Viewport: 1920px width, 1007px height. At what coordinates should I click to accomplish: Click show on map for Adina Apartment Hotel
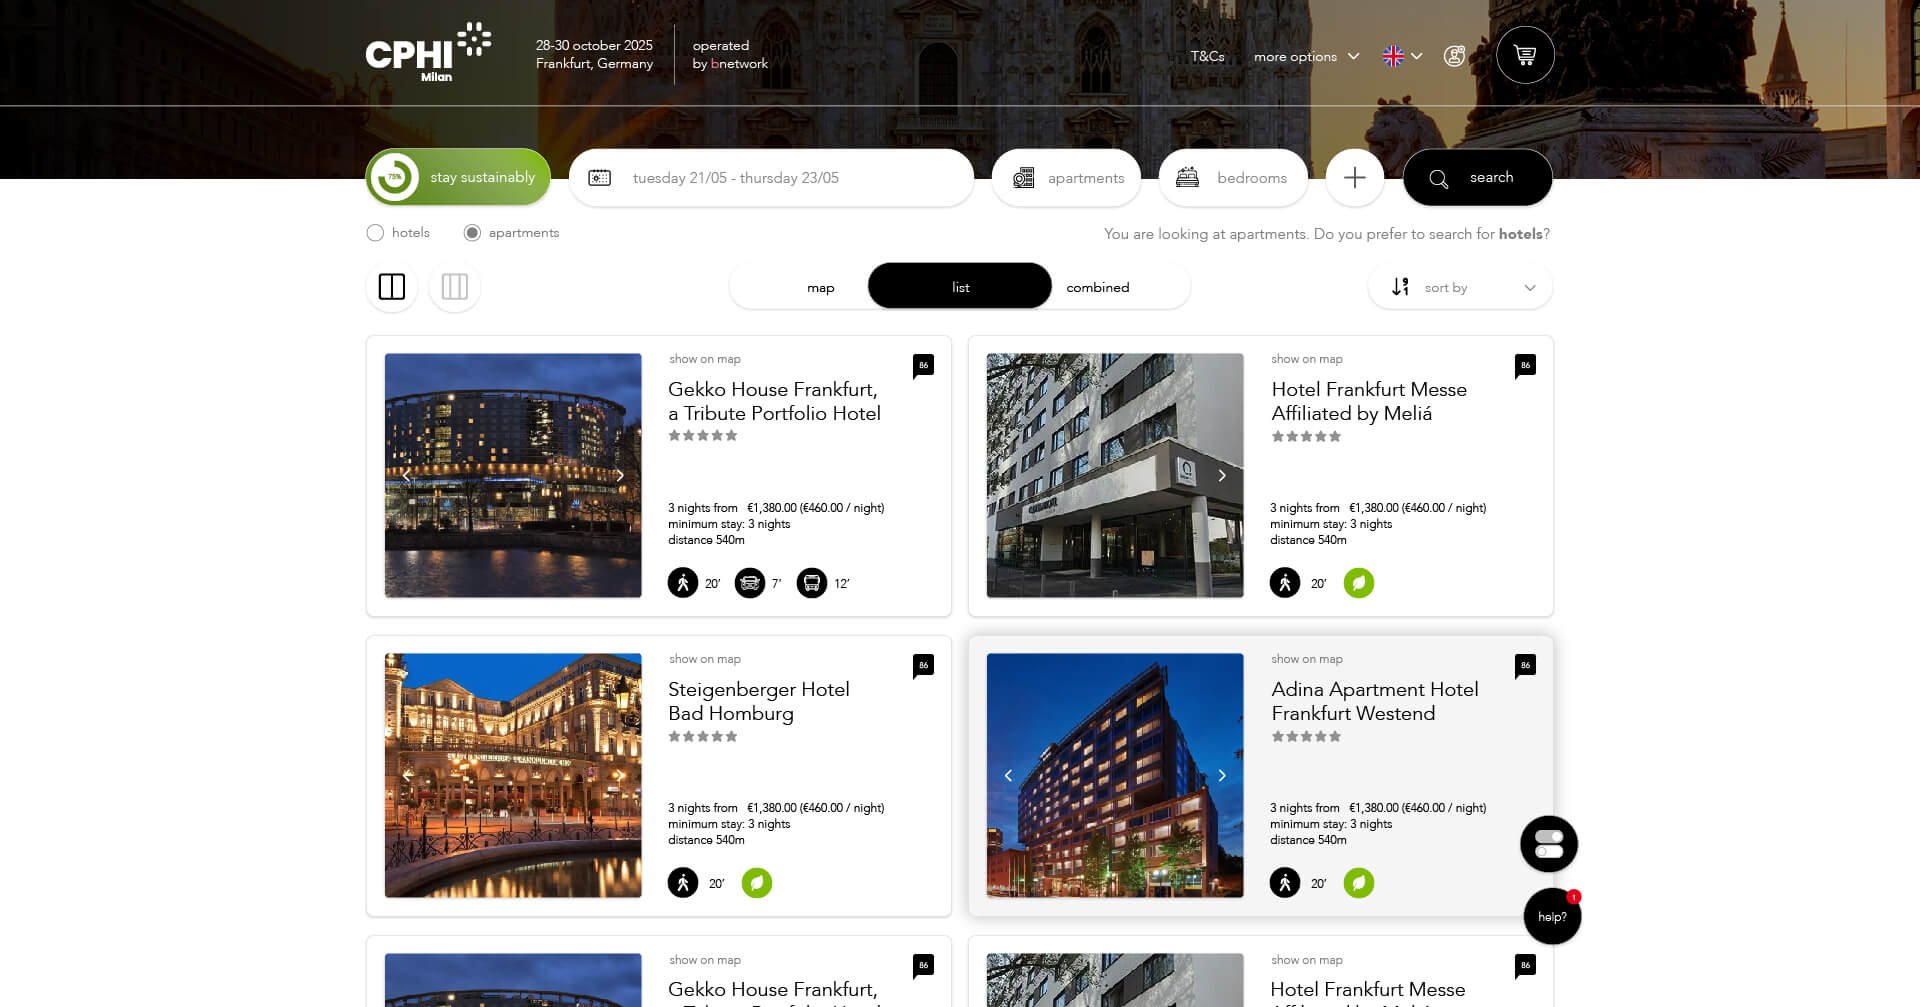(x=1307, y=659)
